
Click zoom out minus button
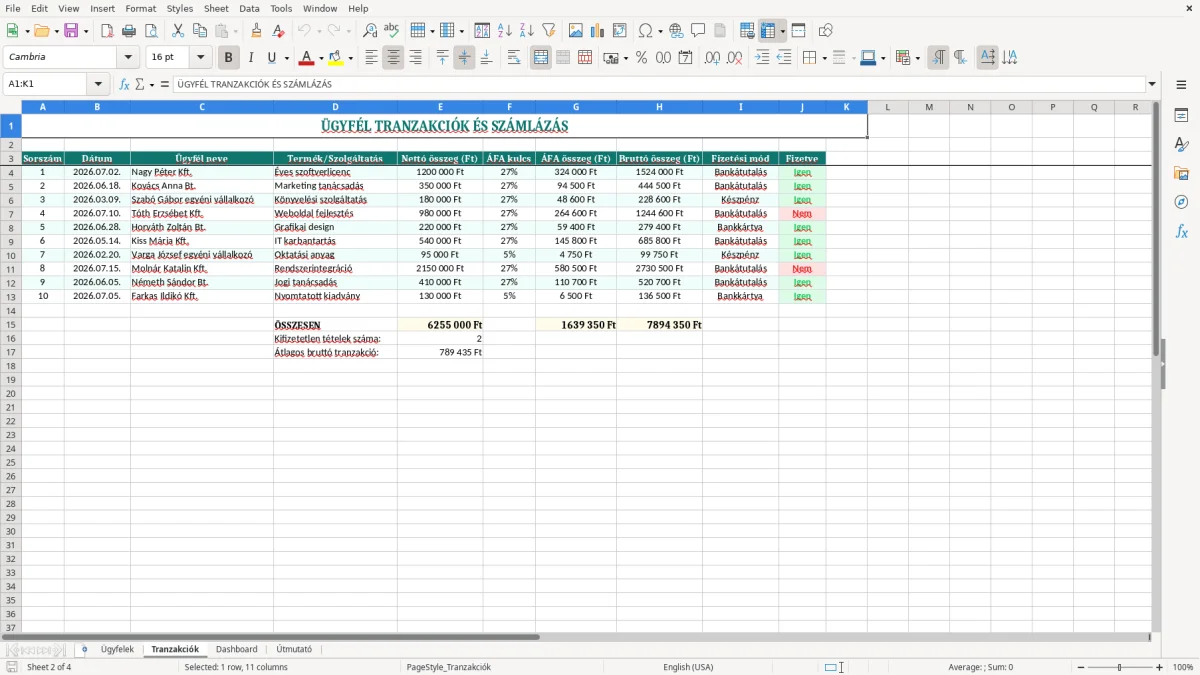[1081, 667]
